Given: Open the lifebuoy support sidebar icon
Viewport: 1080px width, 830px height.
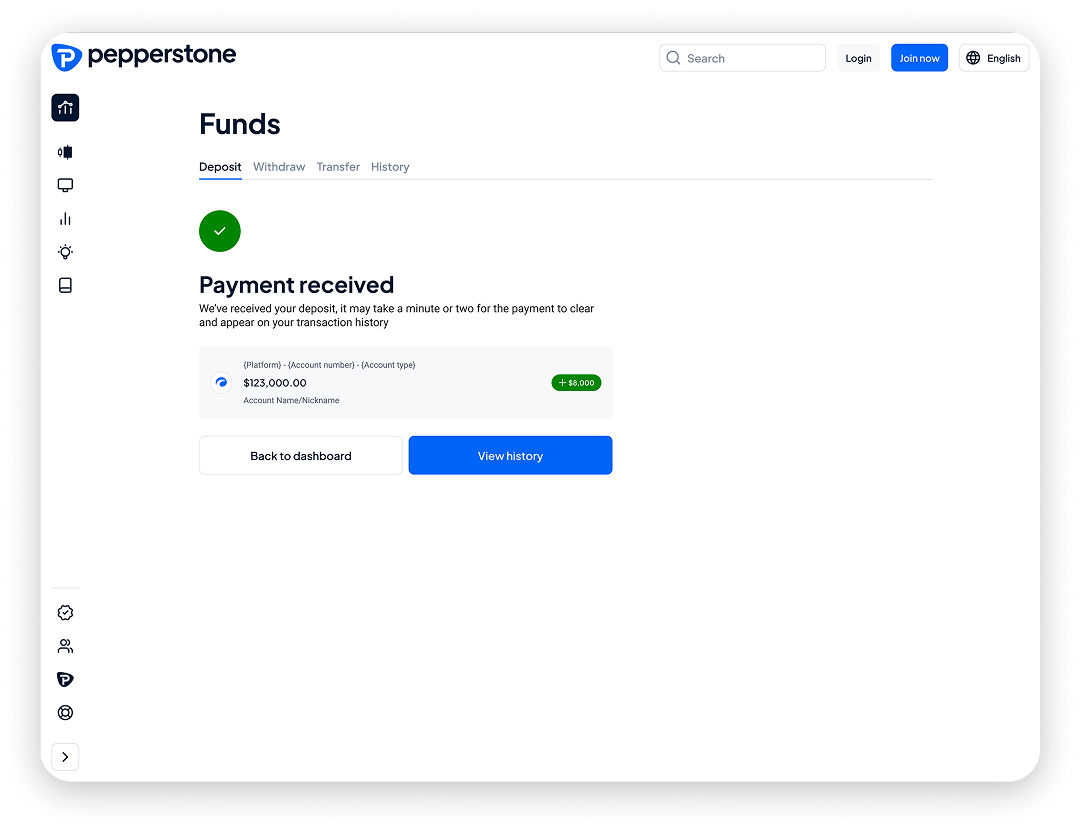Looking at the screenshot, I should coord(65,712).
